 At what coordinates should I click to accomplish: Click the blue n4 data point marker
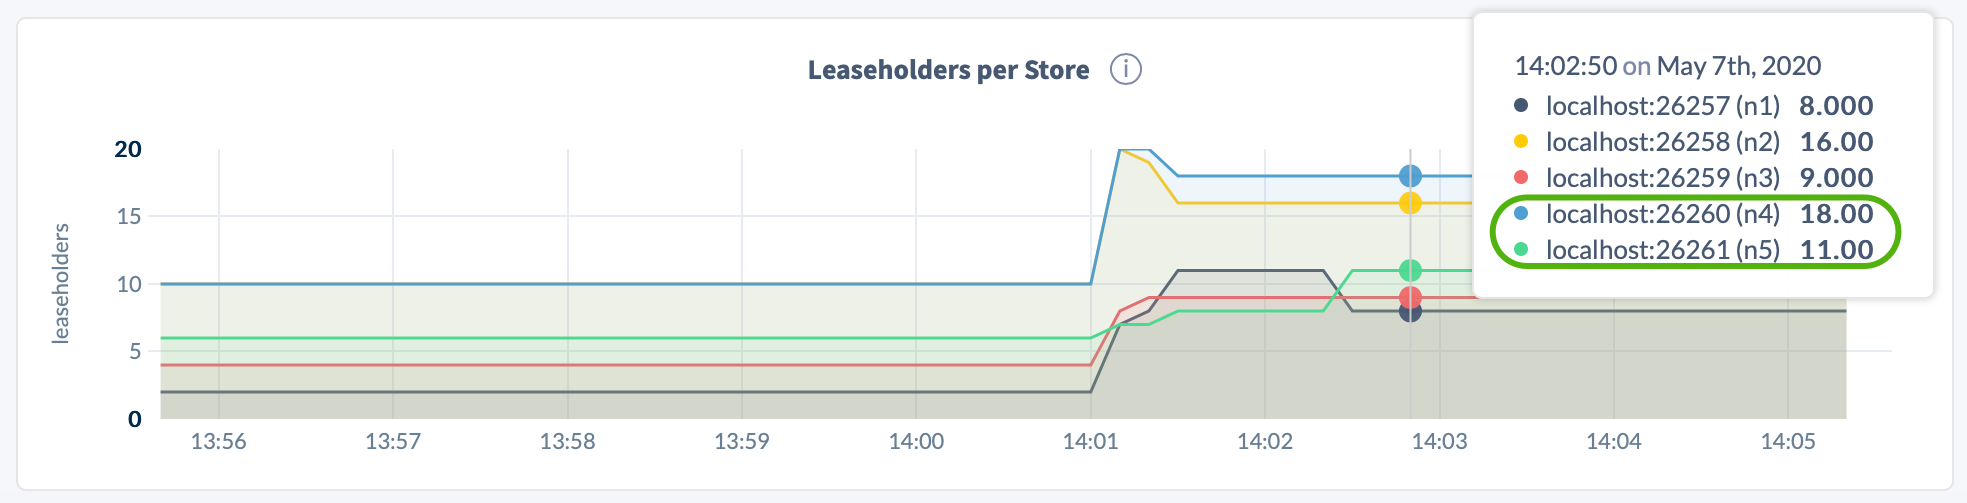pyautogui.click(x=1410, y=176)
